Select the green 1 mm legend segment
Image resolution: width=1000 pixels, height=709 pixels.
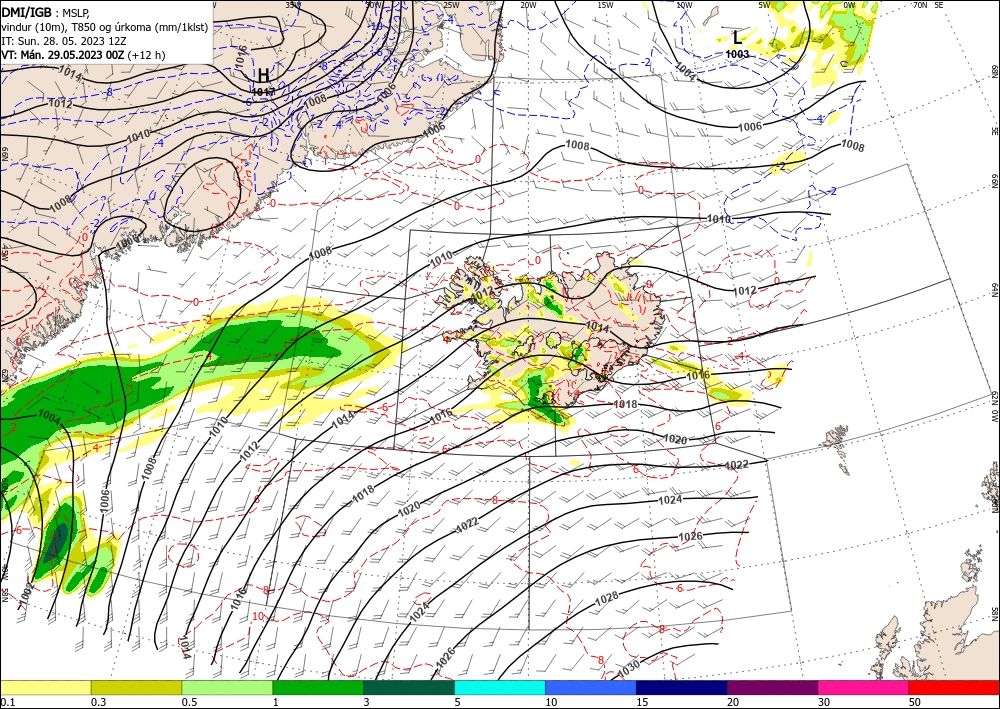[x=318, y=687]
